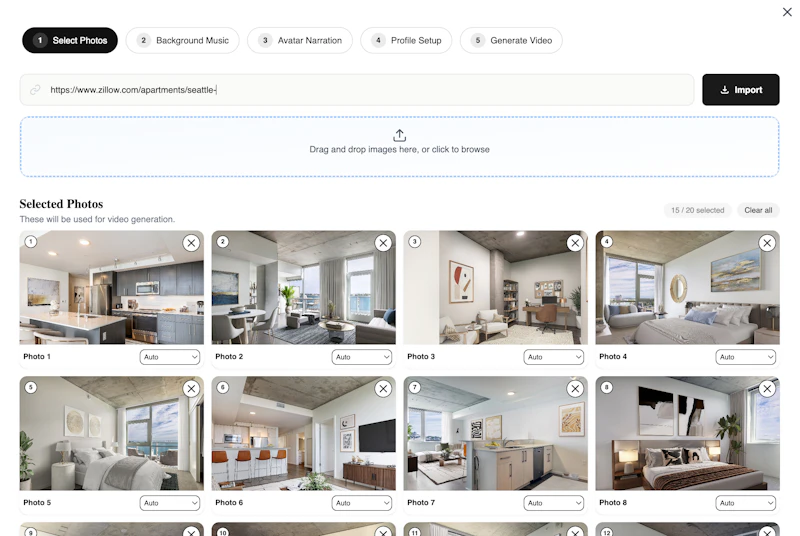Remove Photo 3 with its X icon
800x536 pixels.
click(575, 243)
